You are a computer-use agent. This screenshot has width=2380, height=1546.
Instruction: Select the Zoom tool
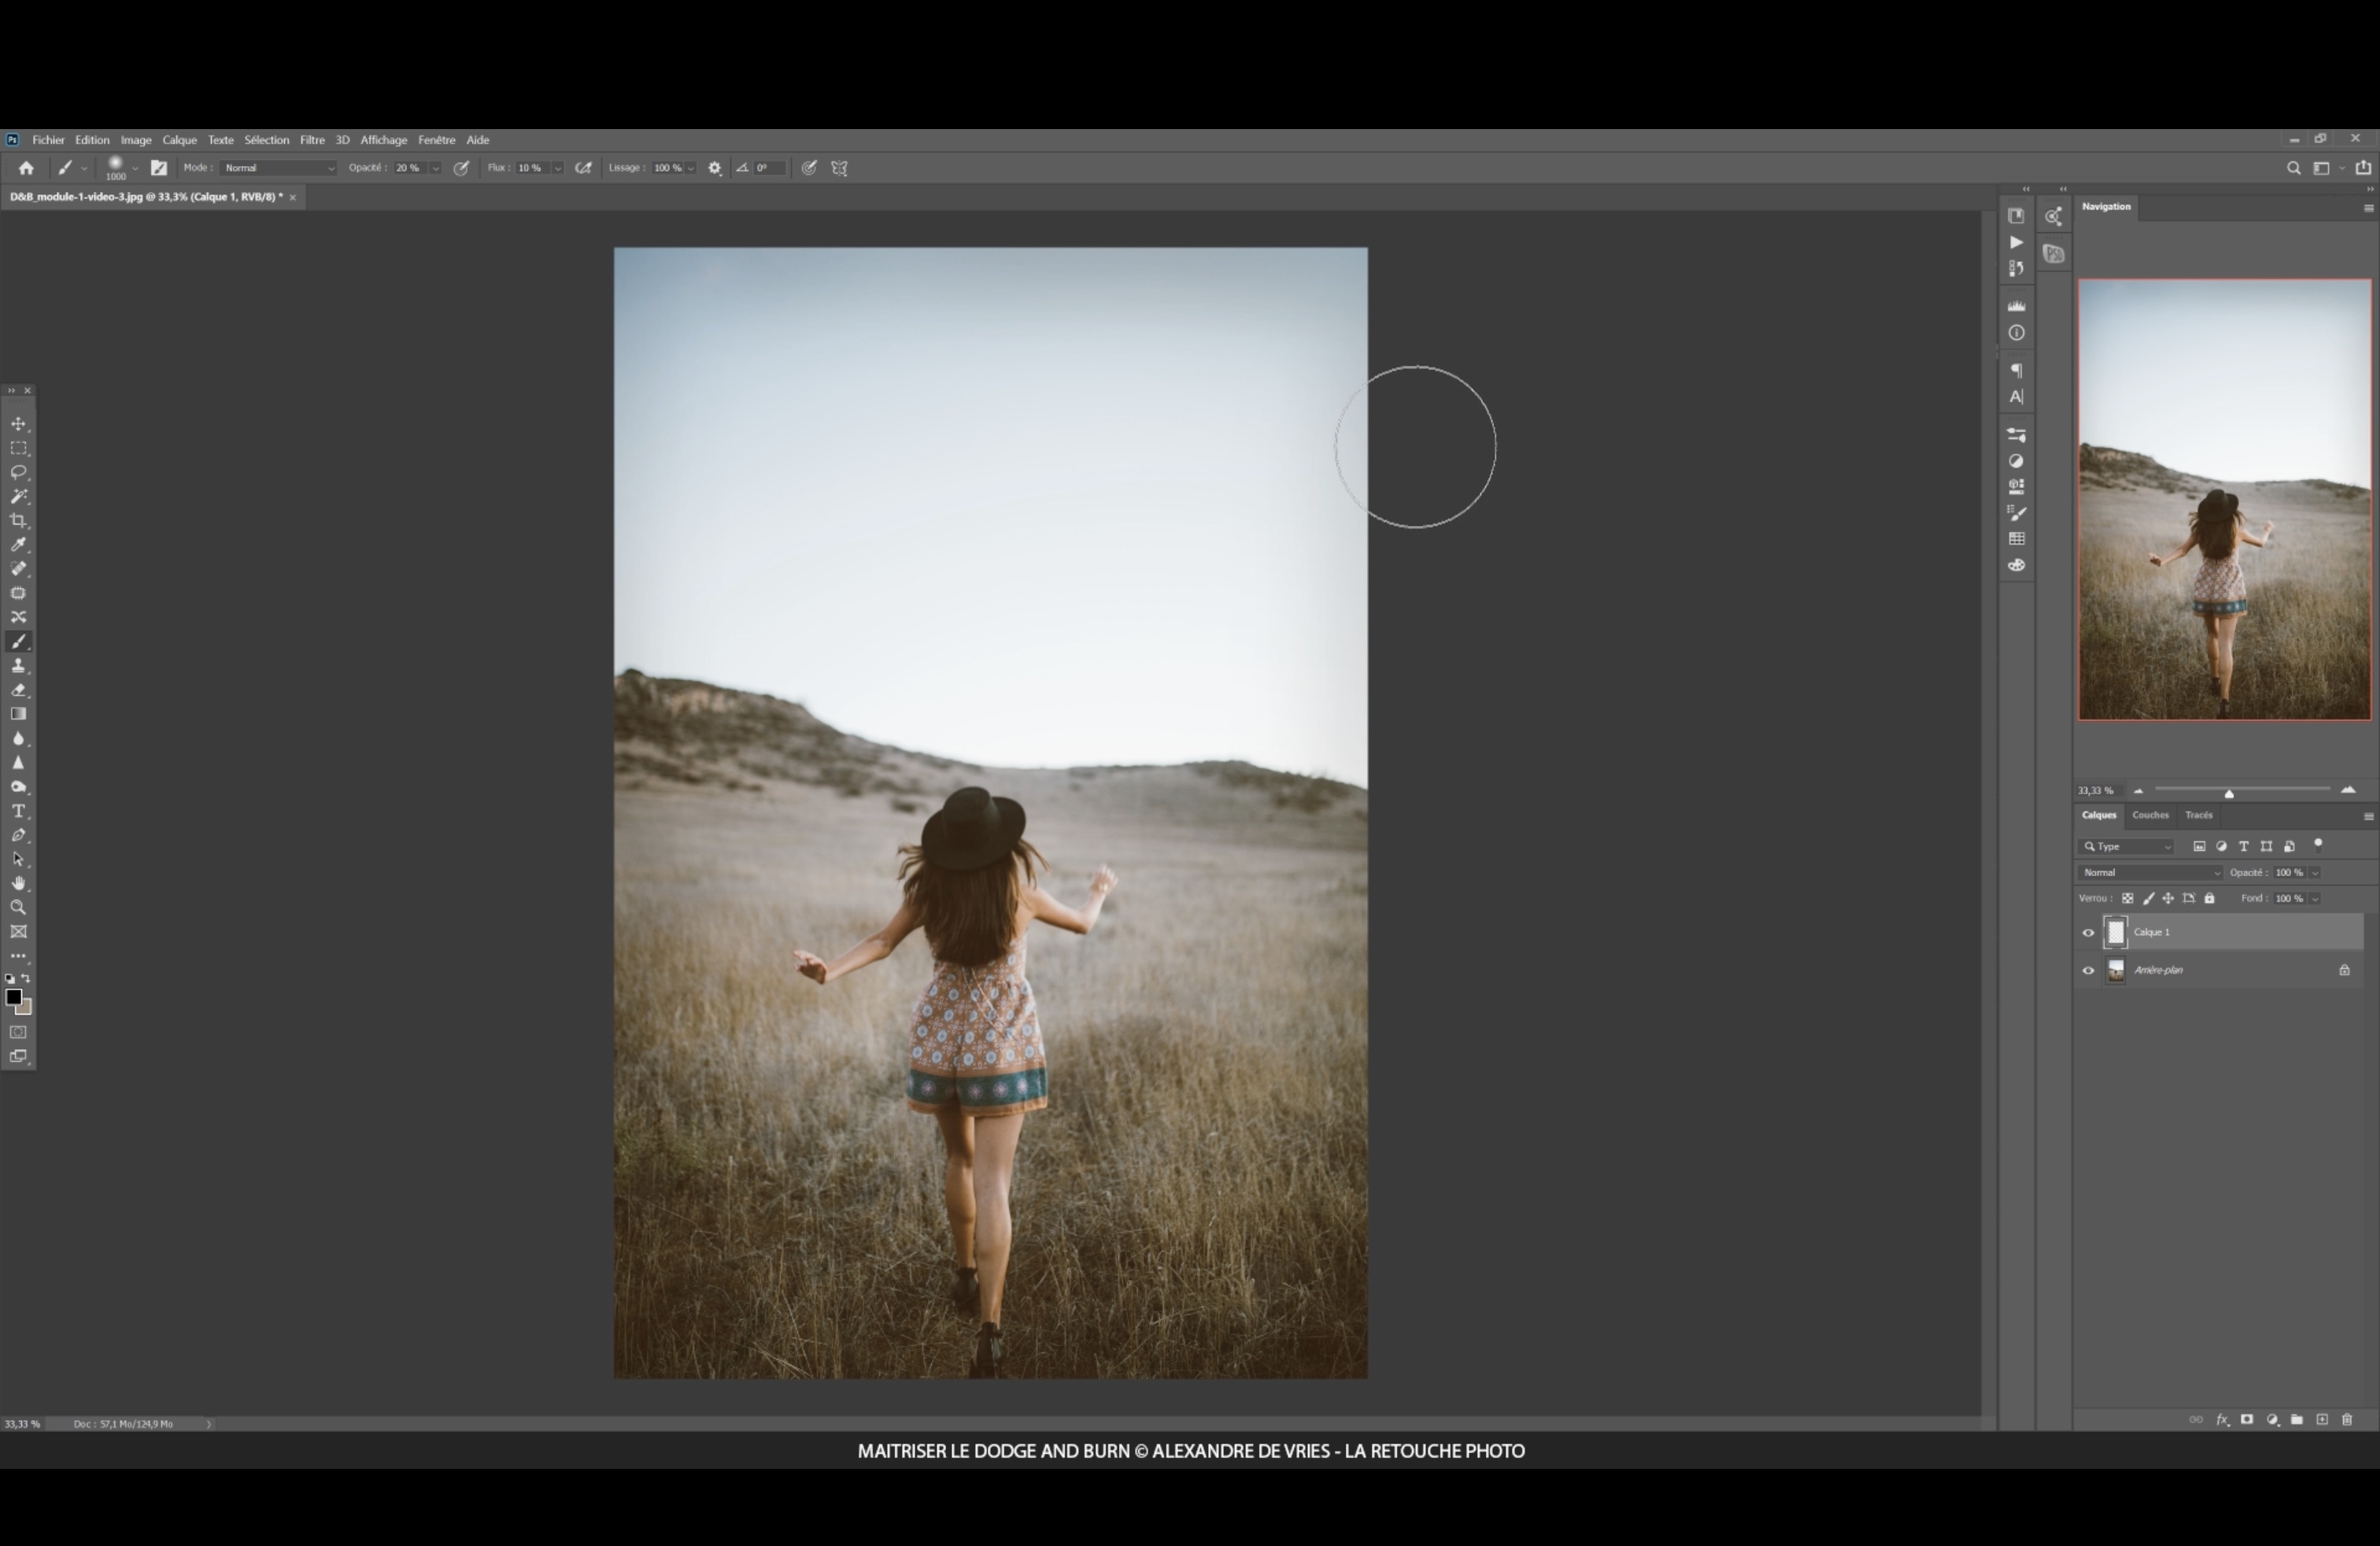(x=18, y=908)
